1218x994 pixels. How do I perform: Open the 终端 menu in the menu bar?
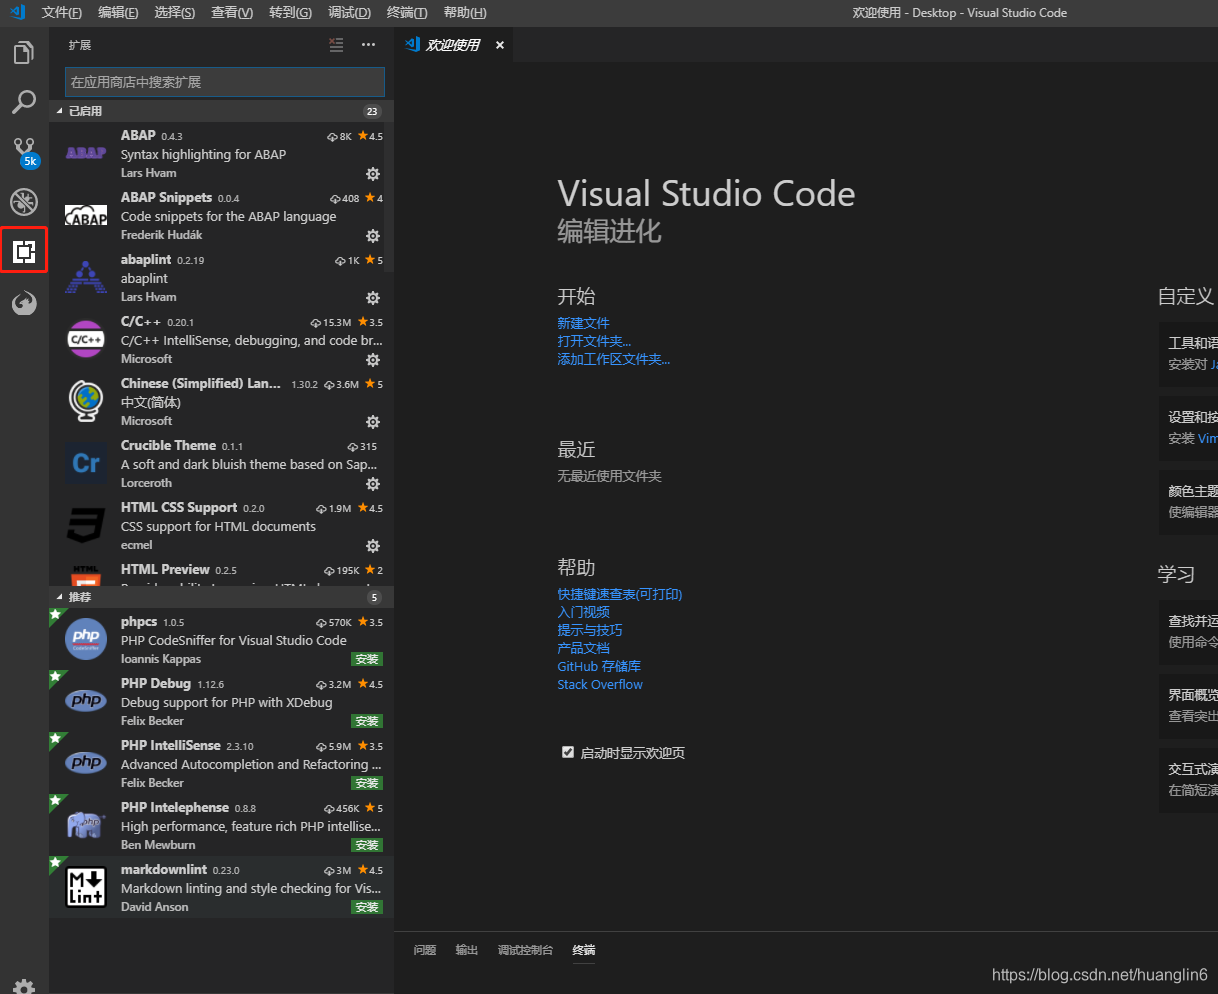click(406, 13)
